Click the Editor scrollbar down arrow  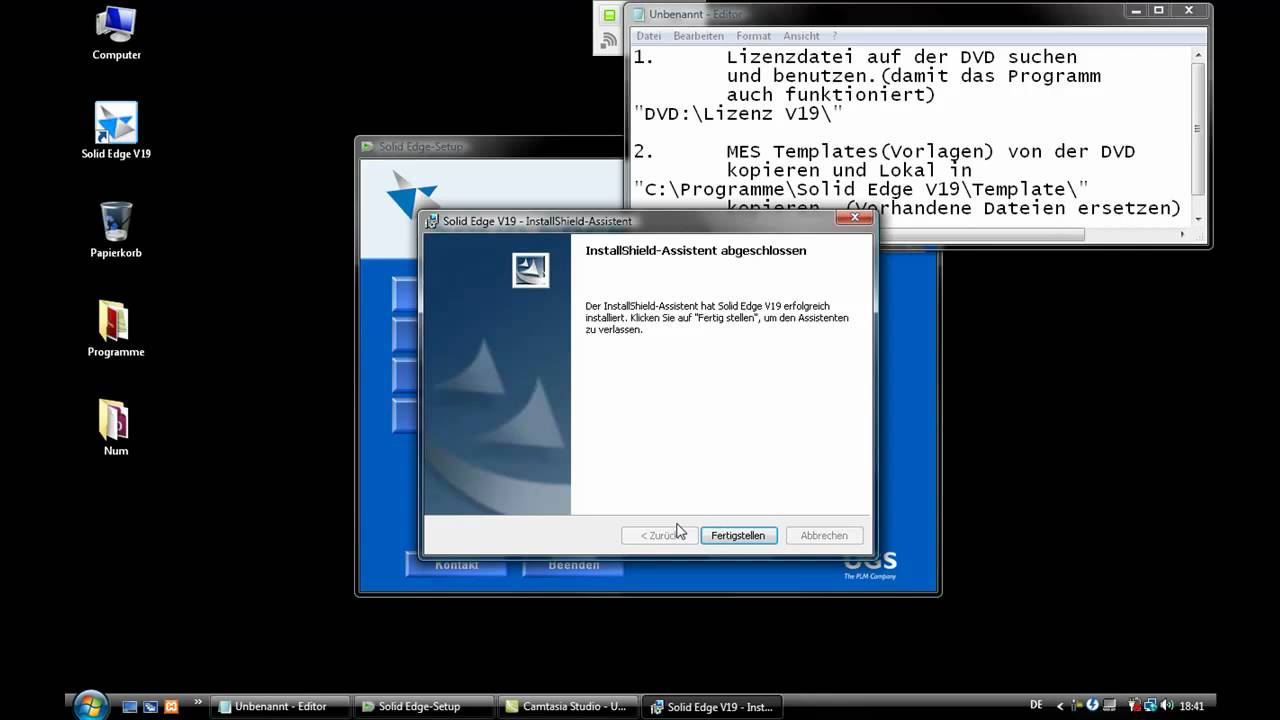click(x=1197, y=219)
